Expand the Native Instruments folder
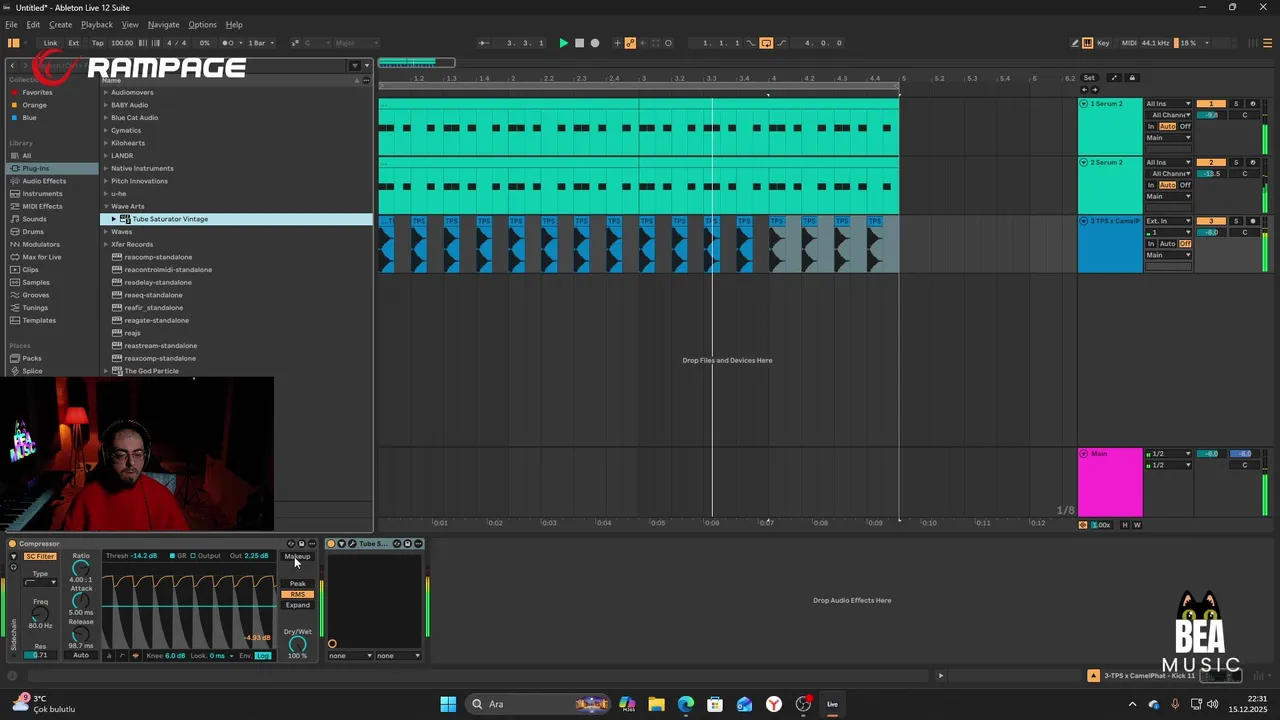The width and height of the screenshot is (1280, 720). tap(105, 168)
